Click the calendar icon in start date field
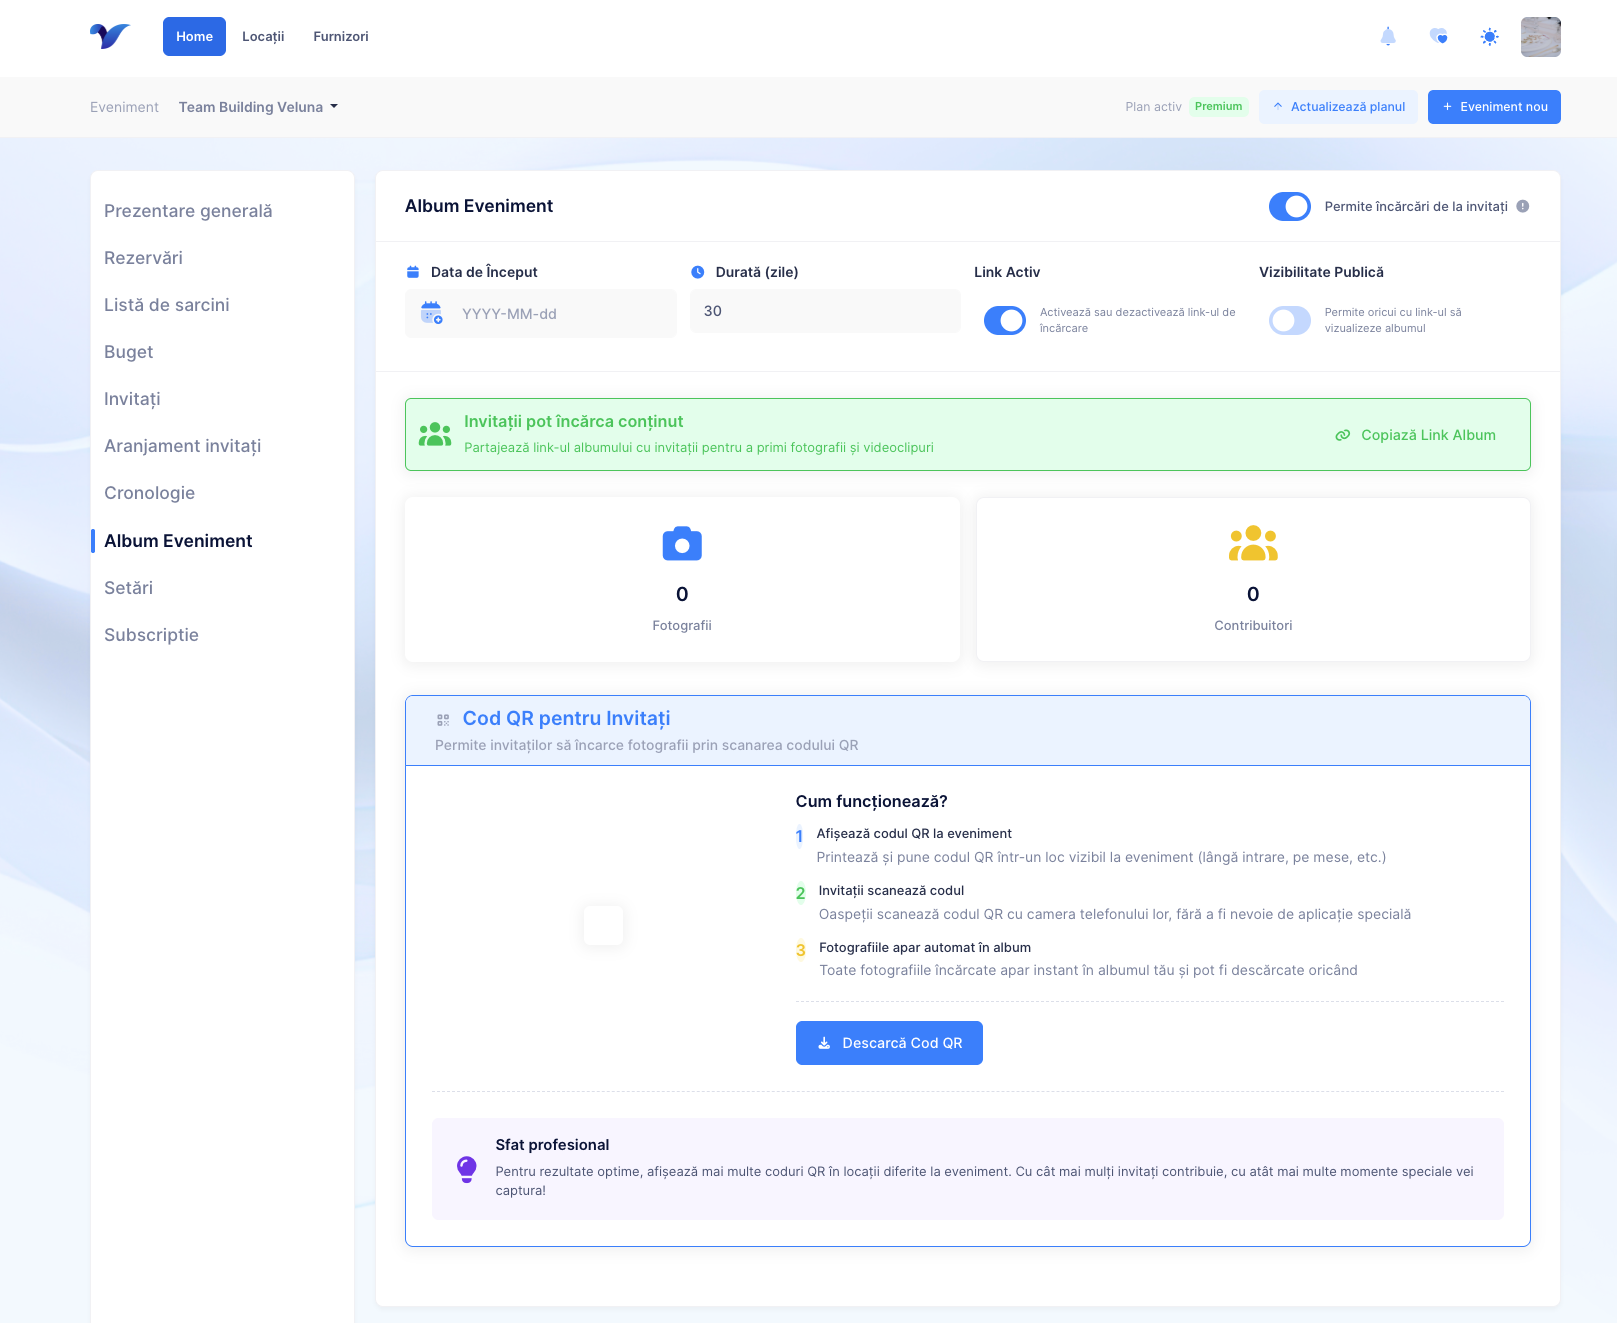Screen dimensions: 1617x1323 coord(432,313)
